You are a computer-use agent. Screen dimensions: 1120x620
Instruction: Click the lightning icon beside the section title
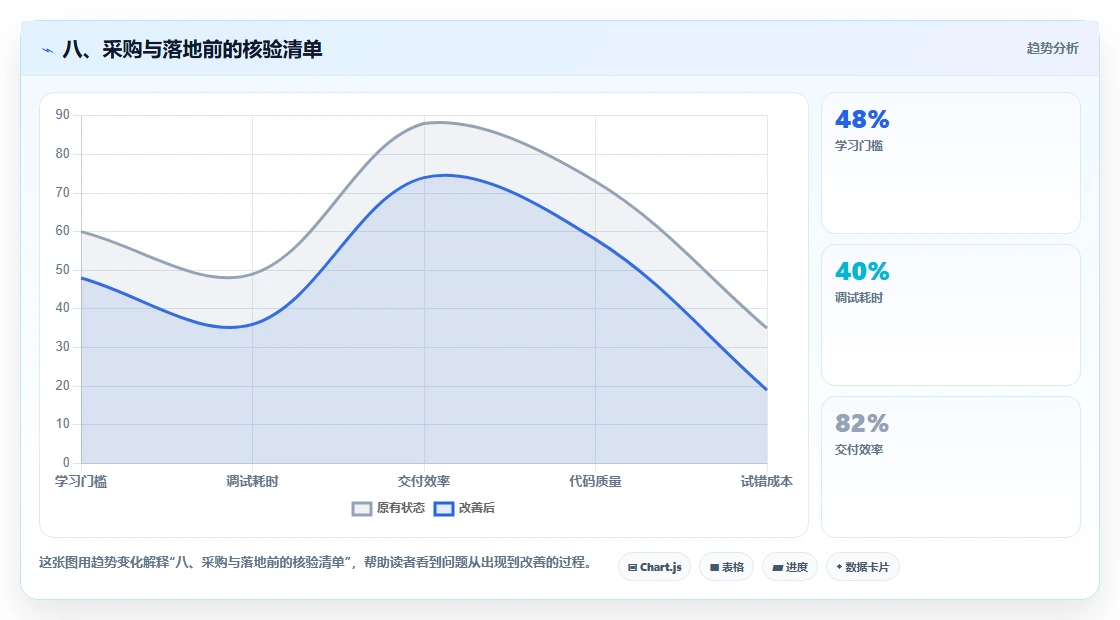[48, 50]
